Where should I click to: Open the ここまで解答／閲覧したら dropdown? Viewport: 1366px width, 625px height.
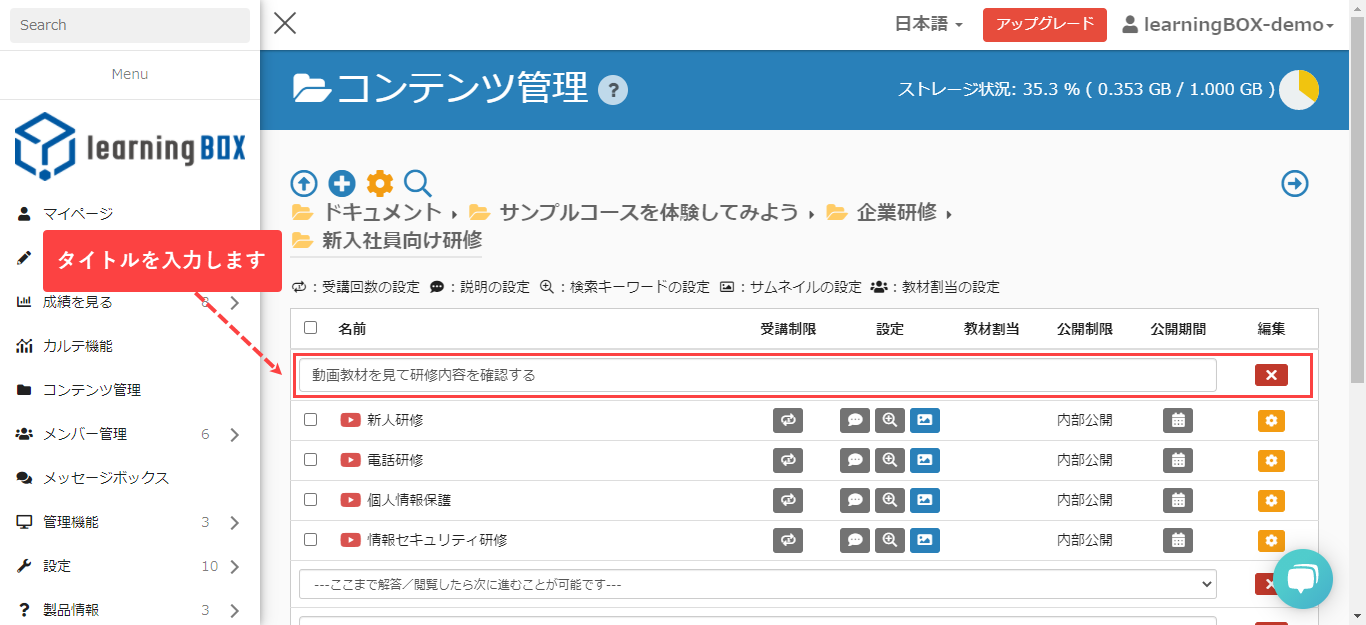point(757,584)
